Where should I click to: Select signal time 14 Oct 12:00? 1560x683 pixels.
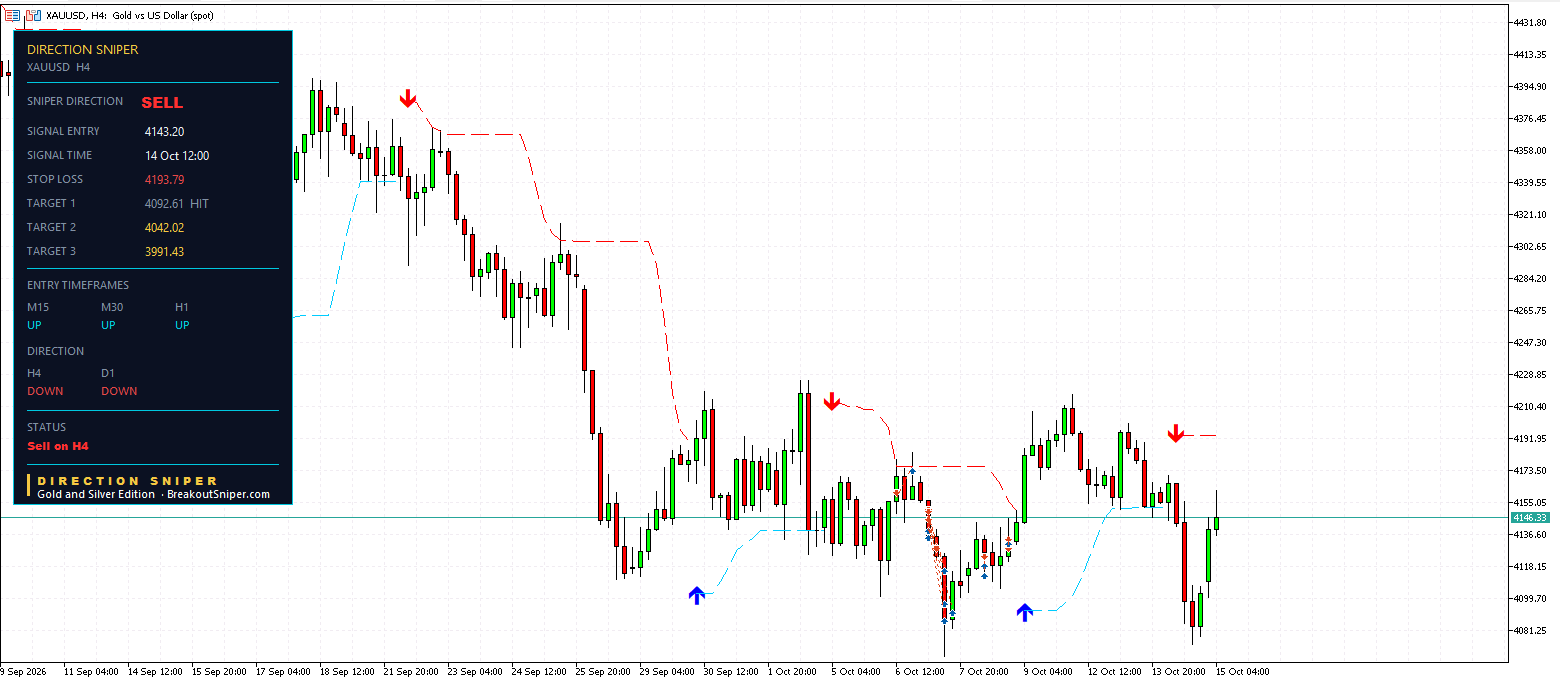click(177, 155)
